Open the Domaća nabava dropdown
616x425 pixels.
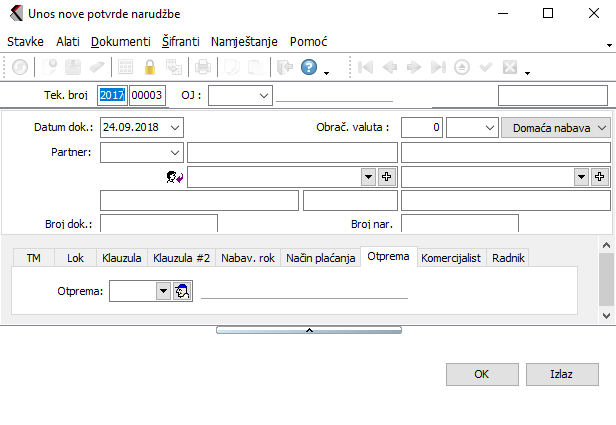click(x=601, y=128)
